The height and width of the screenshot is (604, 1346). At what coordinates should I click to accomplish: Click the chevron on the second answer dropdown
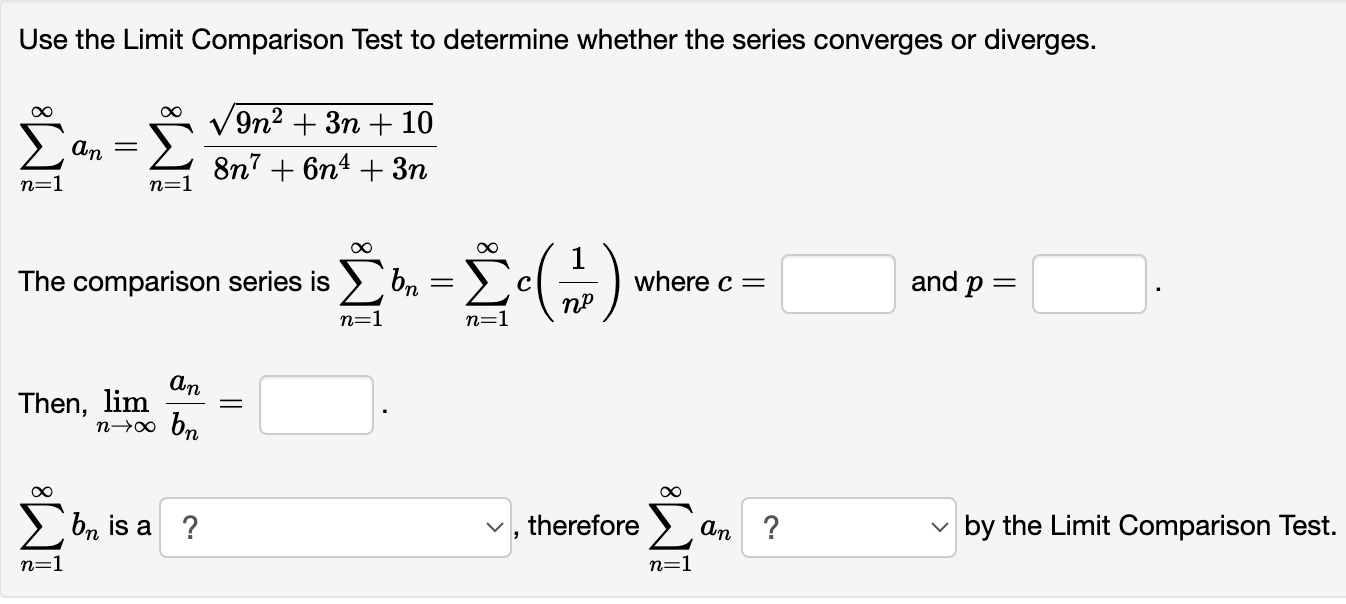(938, 525)
